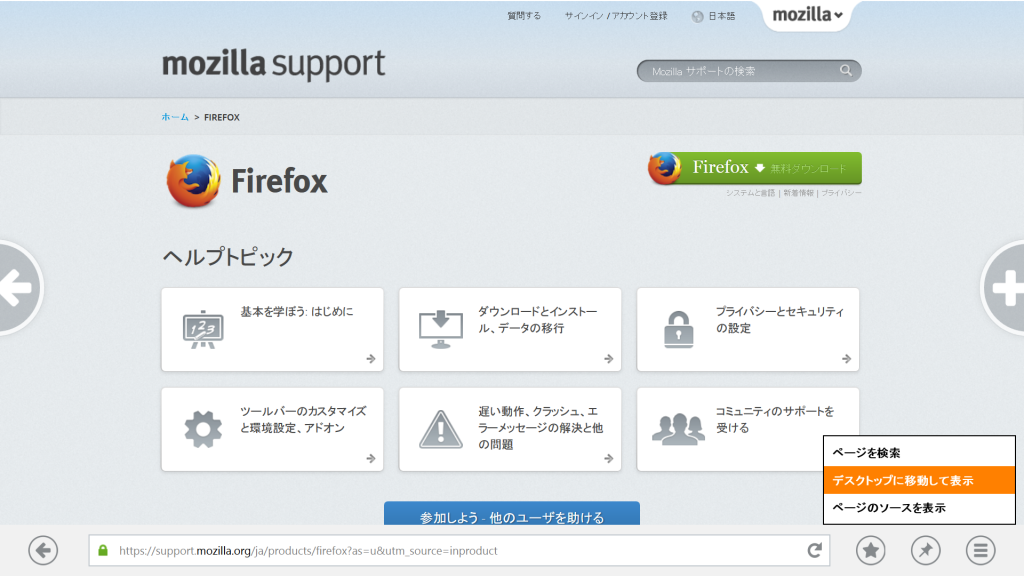Screen dimensions: 1024x576
Task: Click arrow on 基本を学ぼう card
Action: coord(371,359)
